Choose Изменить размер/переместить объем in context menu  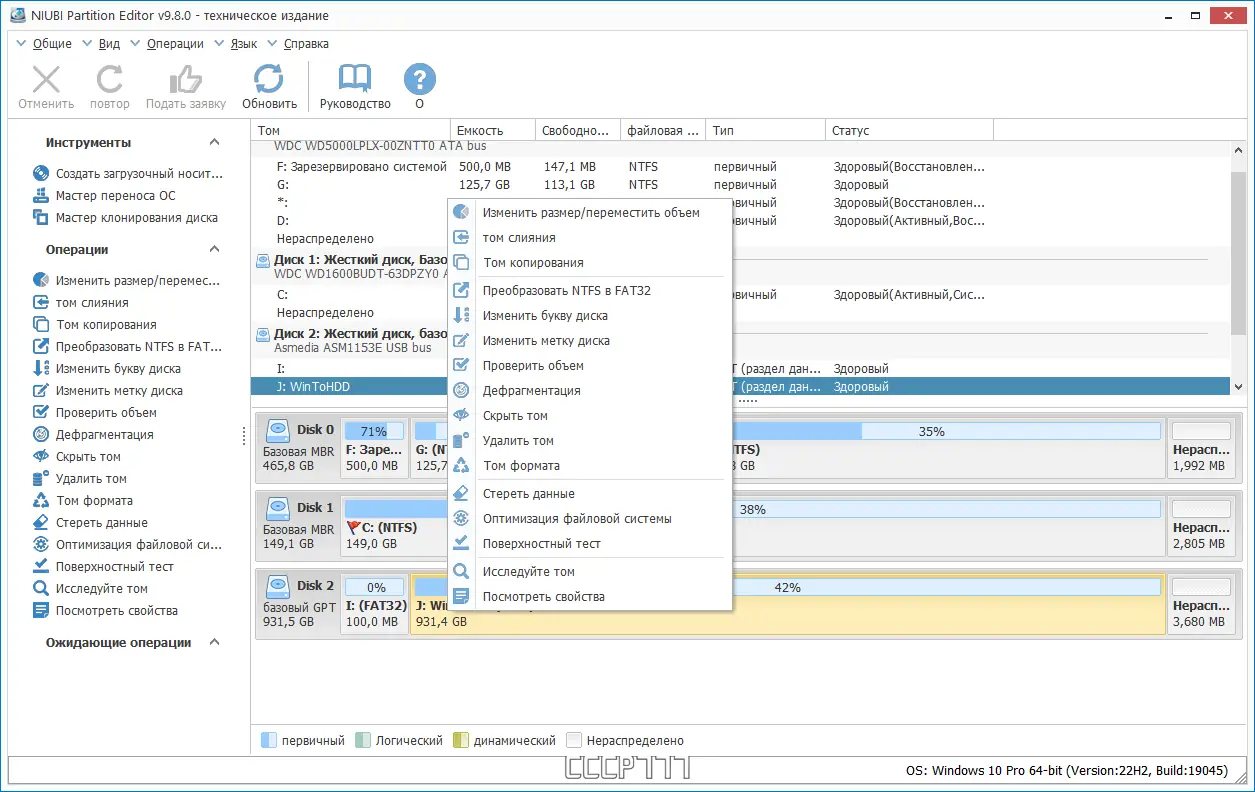pos(591,213)
